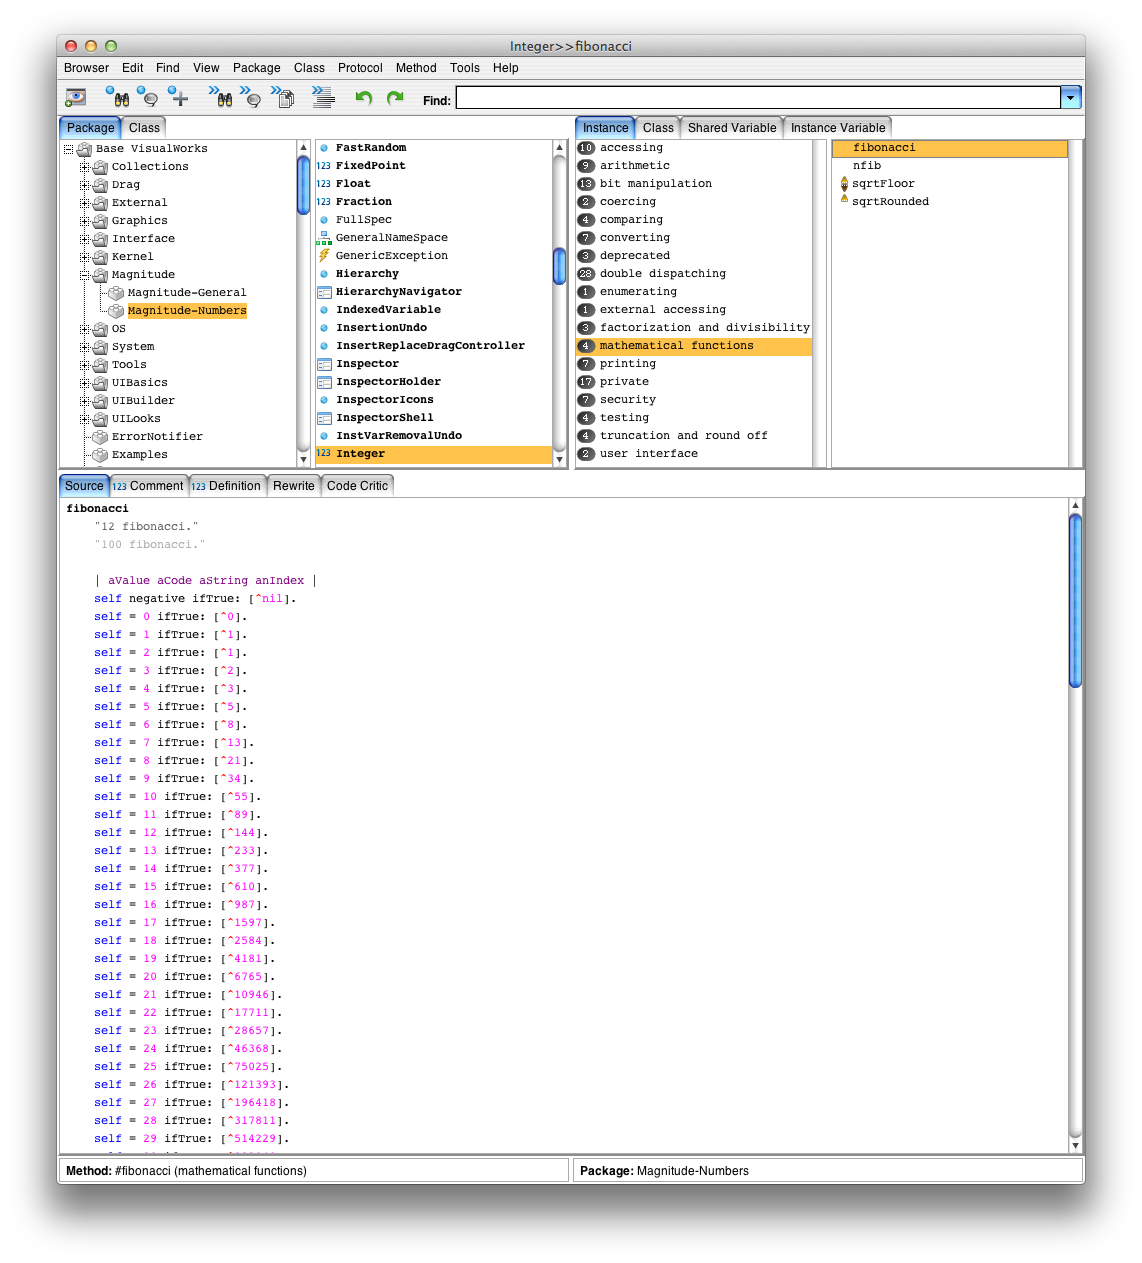Click the Magnitude-General package box icon
Screen dimensions: 1142x1263
click(116, 293)
